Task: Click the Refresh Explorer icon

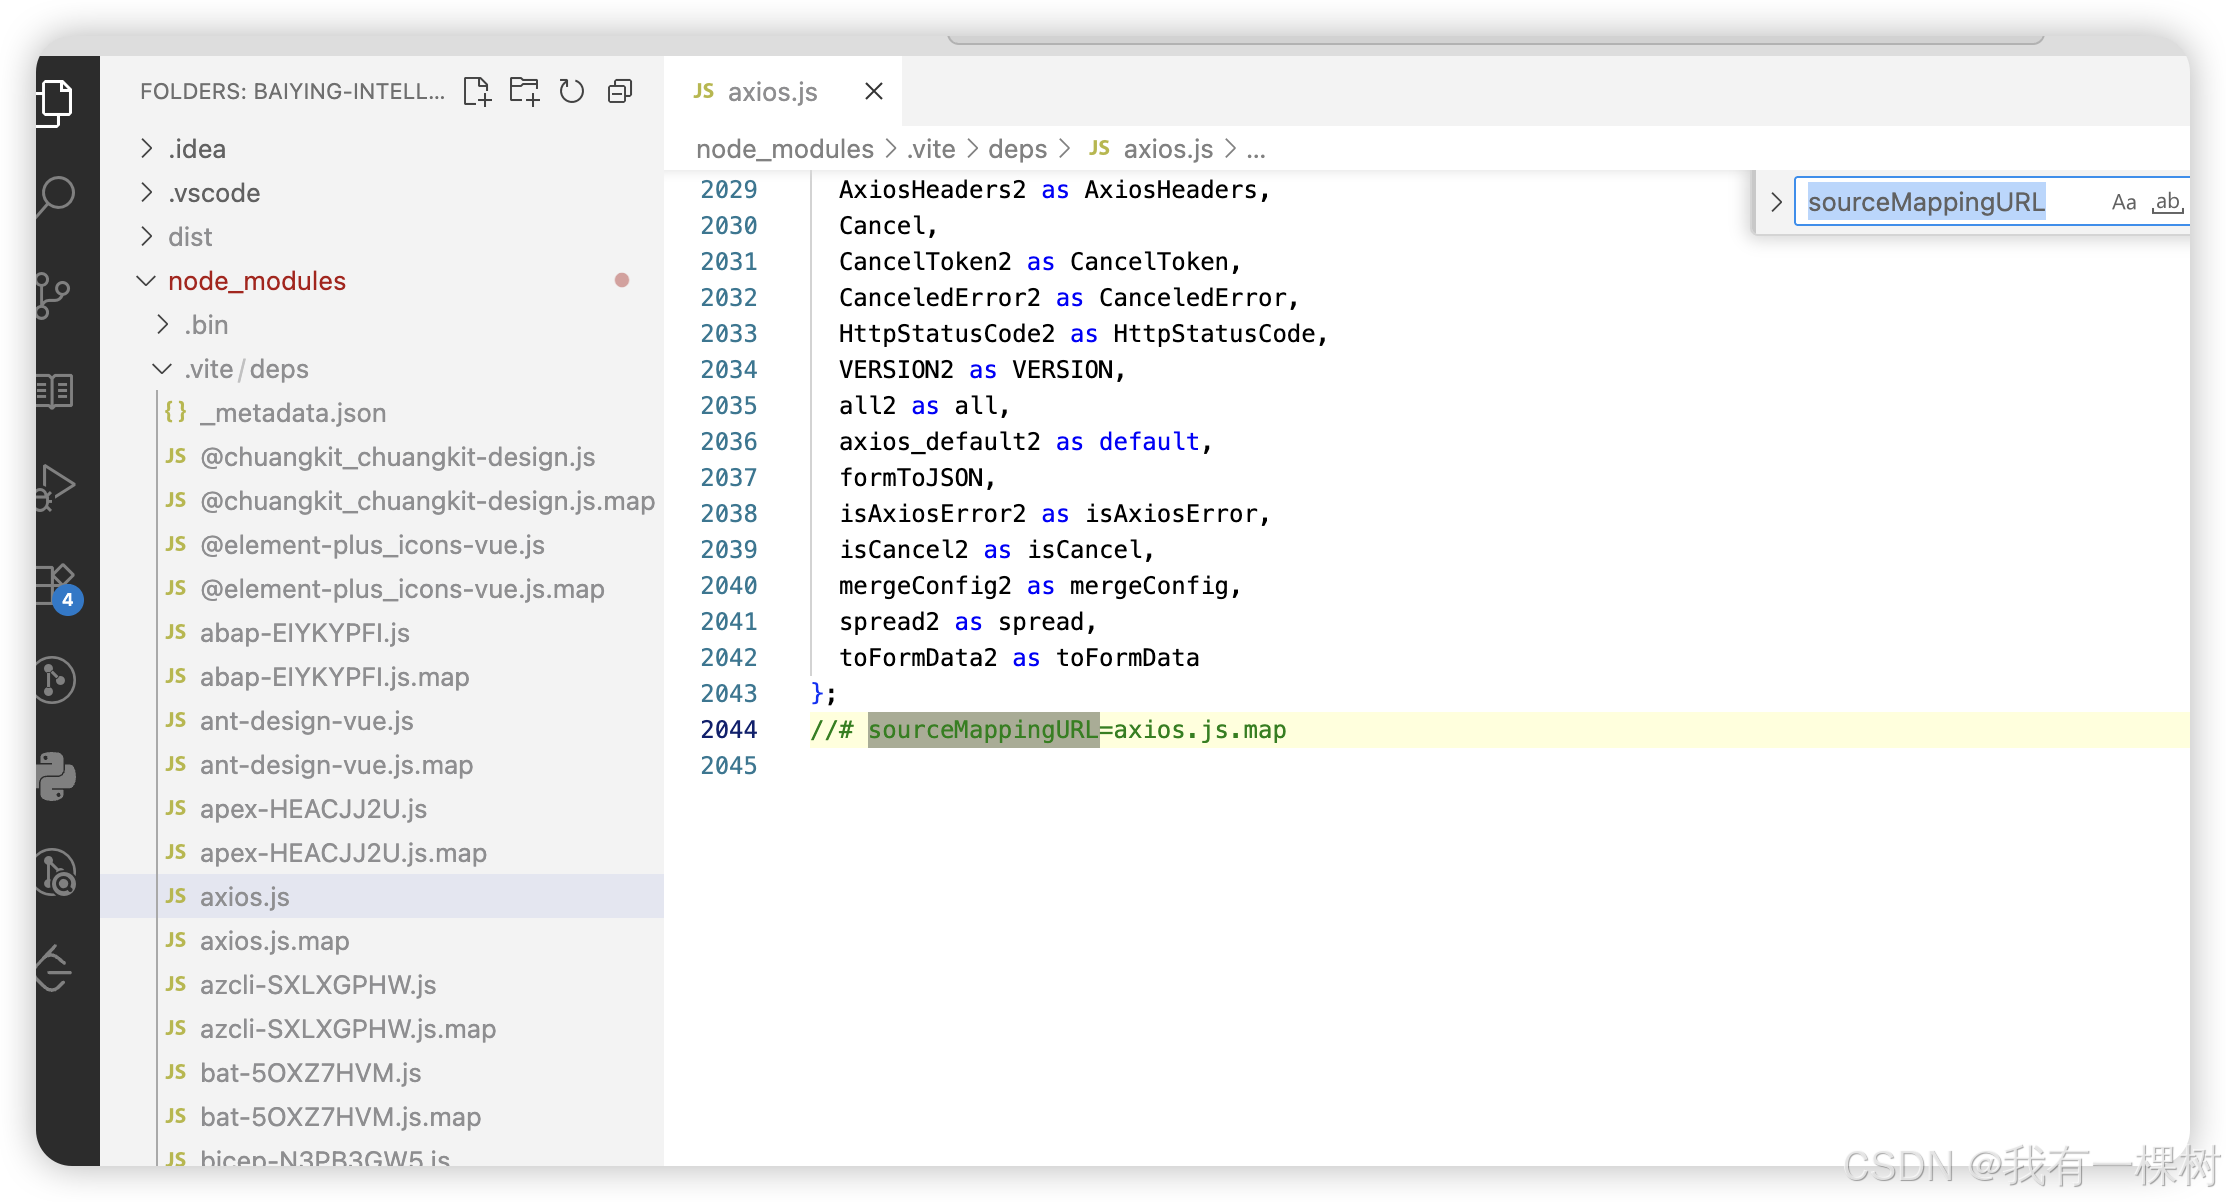Action: pos(571,91)
